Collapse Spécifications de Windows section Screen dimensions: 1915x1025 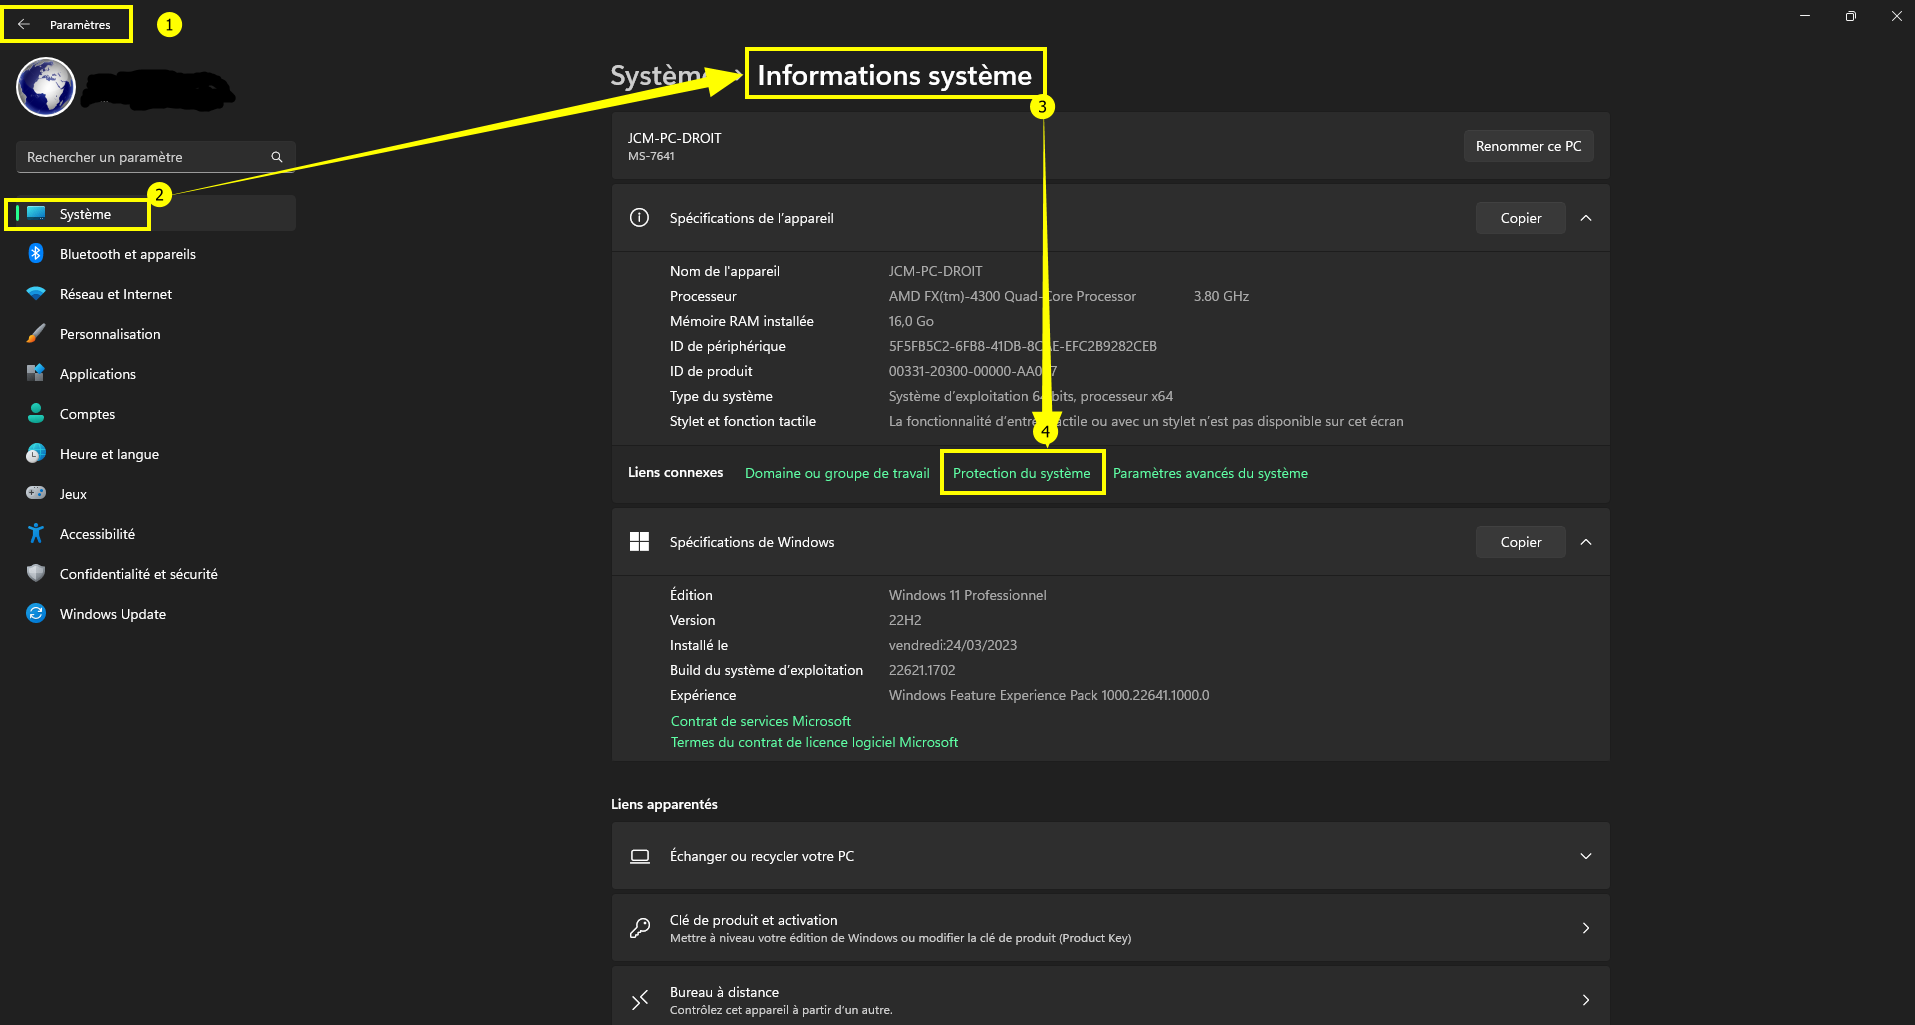(x=1586, y=542)
